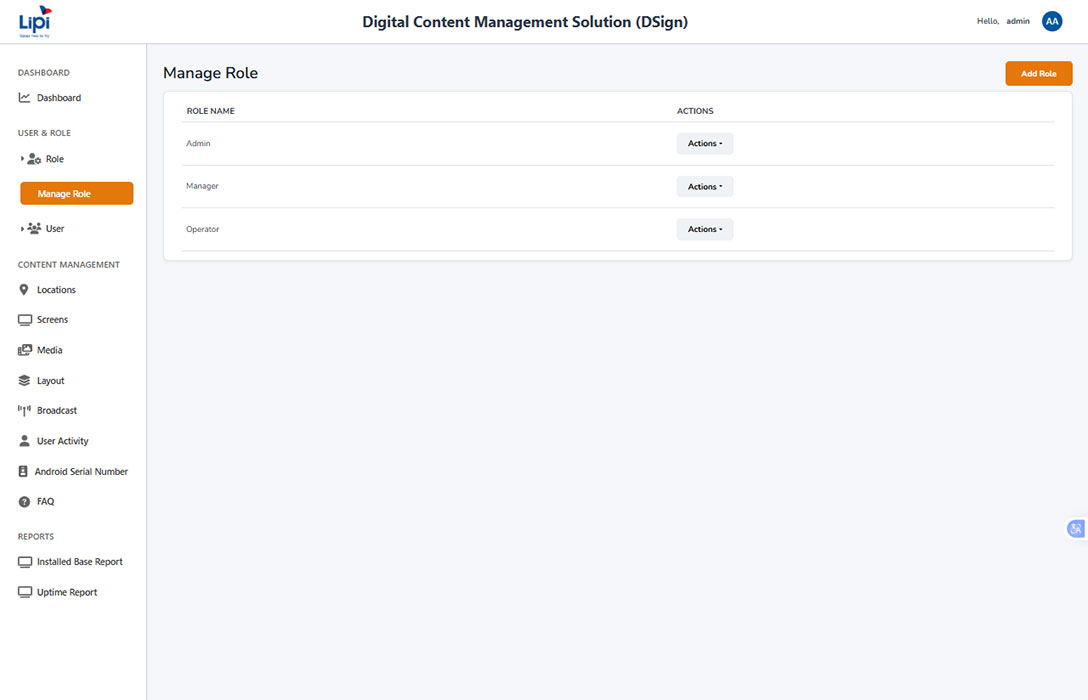Image resolution: width=1088 pixels, height=700 pixels.
Task: Open Actions dropdown for Admin role
Action: pyautogui.click(x=705, y=144)
